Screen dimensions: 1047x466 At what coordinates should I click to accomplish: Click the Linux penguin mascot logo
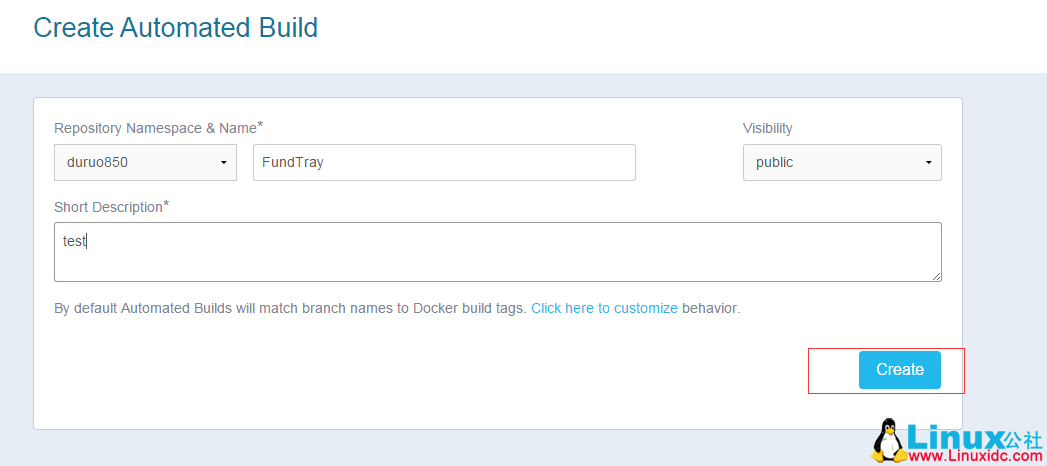[x=886, y=442]
